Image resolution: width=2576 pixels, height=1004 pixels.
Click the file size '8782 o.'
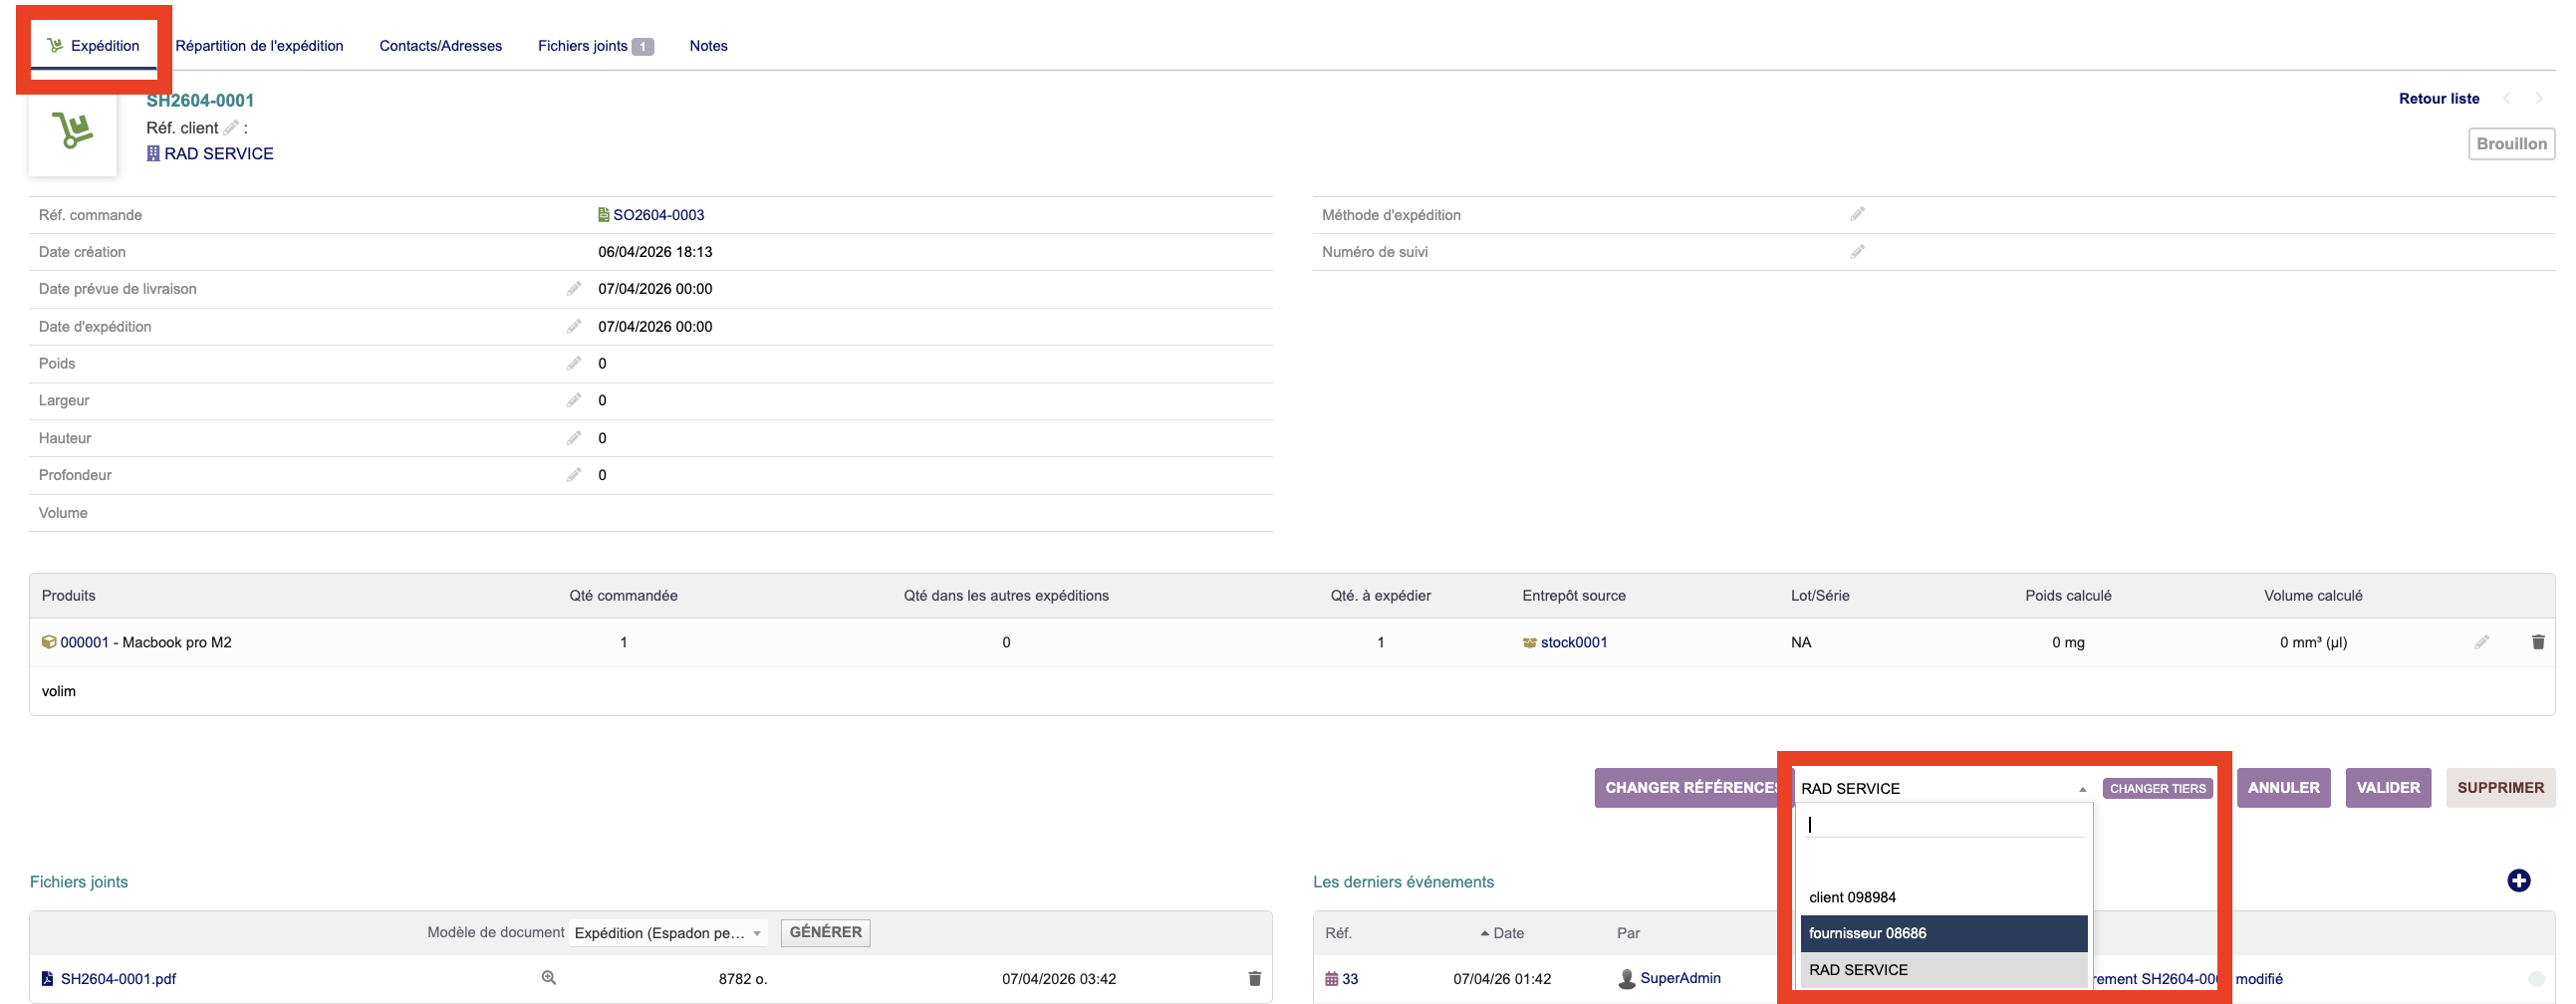coord(743,979)
